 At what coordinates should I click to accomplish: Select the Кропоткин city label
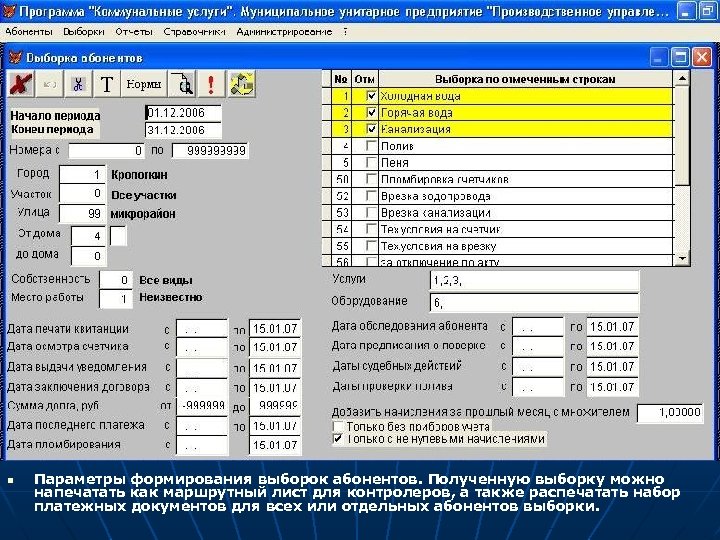tap(139, 175)
